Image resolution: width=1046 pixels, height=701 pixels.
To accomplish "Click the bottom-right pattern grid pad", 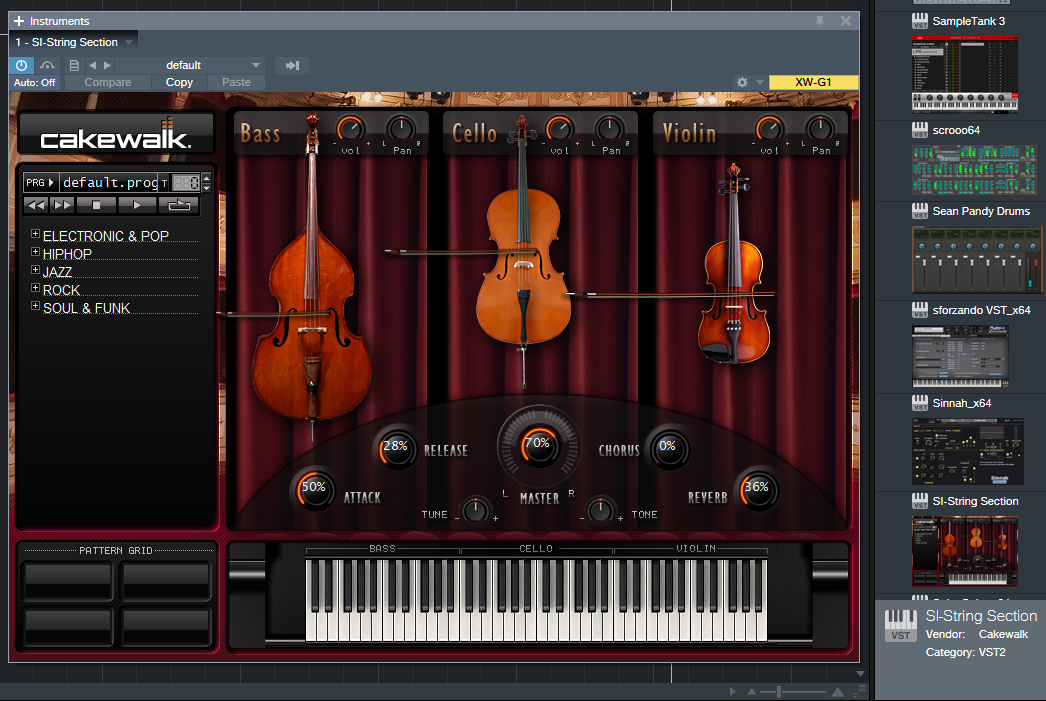I will point(166,626).
